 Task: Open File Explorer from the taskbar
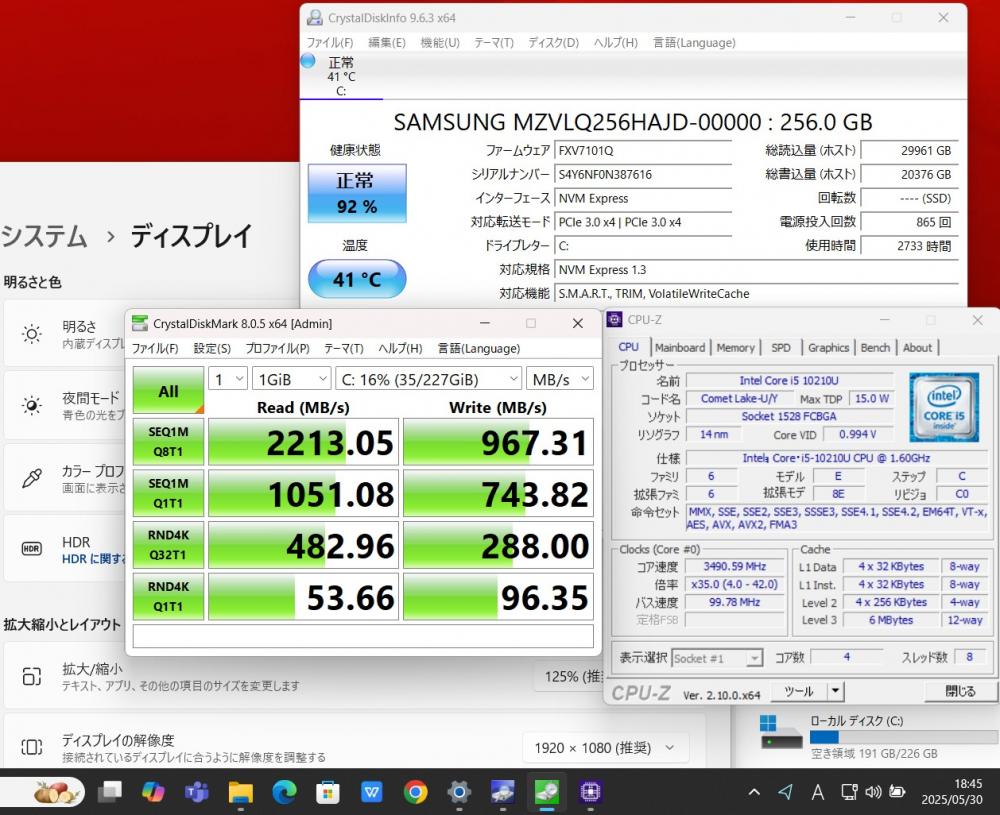240,792
